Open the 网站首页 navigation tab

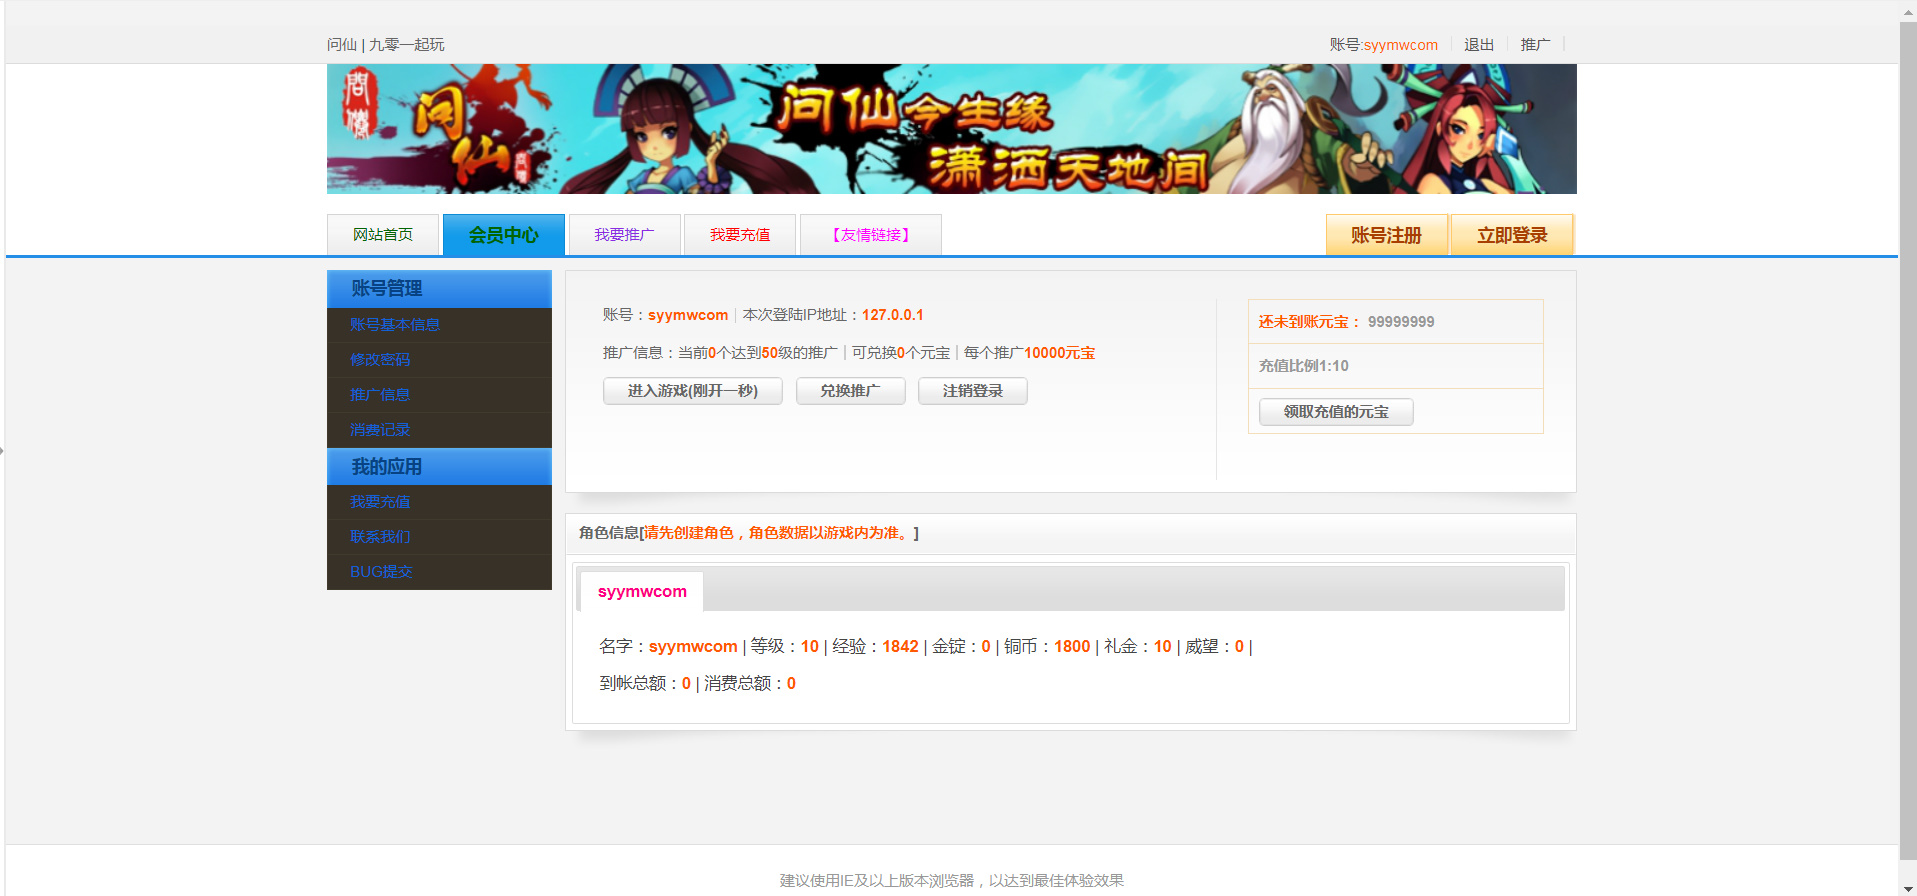click(382, 235)
